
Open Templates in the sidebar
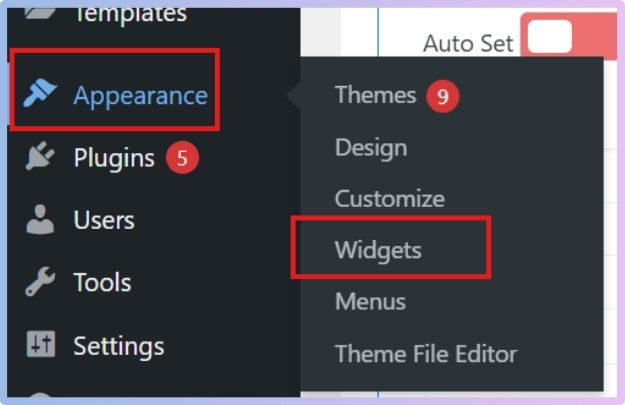130,14
